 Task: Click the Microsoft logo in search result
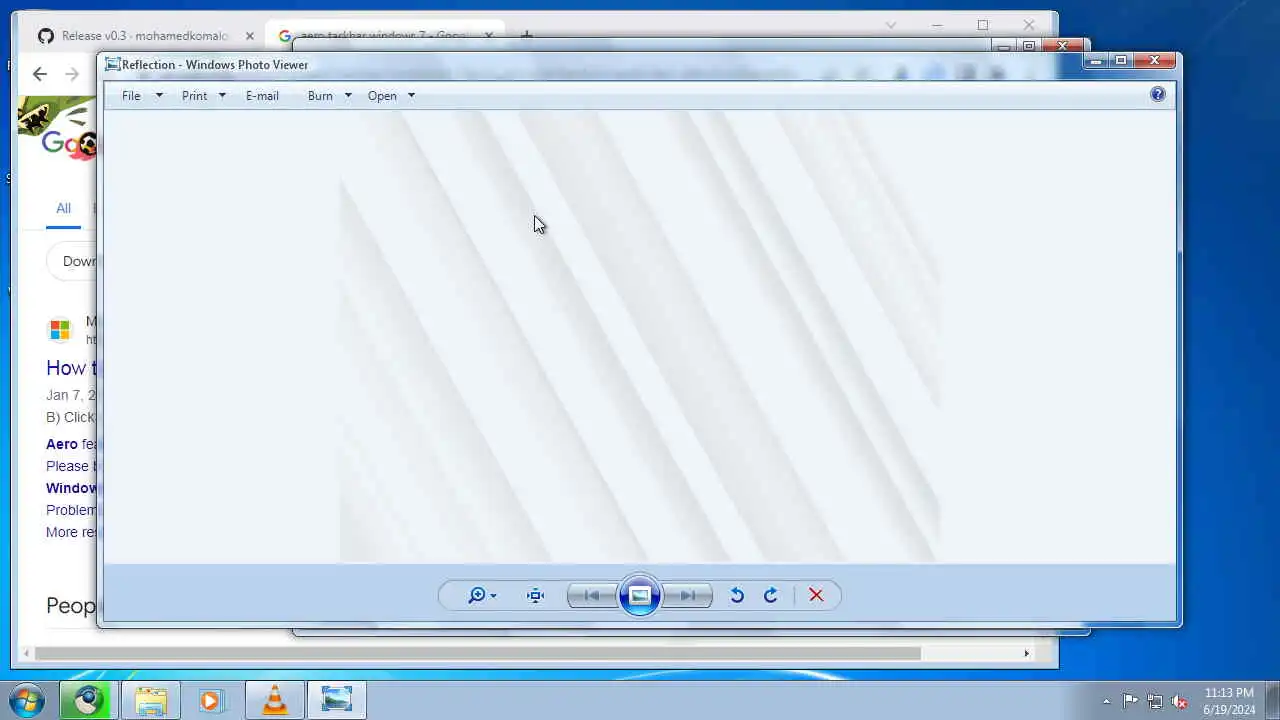click(60, 329)
